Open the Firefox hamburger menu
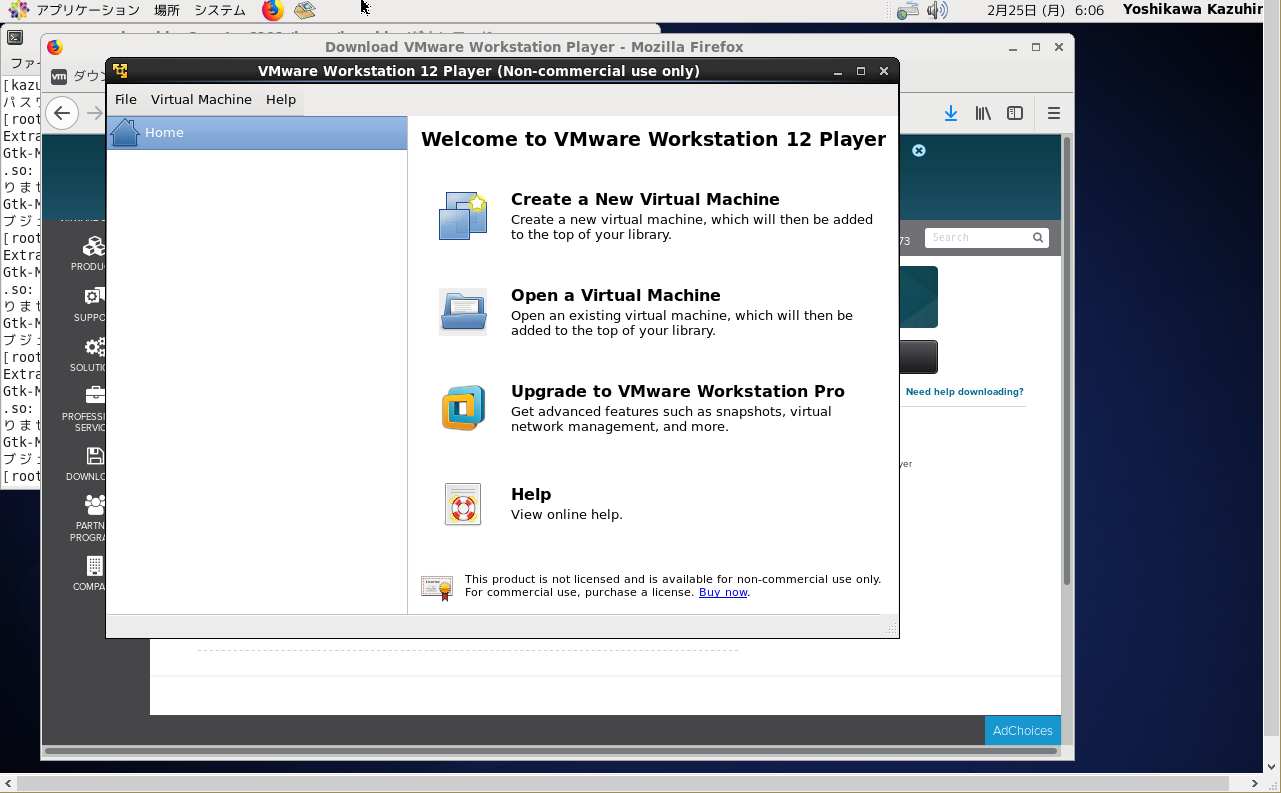This screenshot has width=1281, height=793. (x=1053, y=114)
